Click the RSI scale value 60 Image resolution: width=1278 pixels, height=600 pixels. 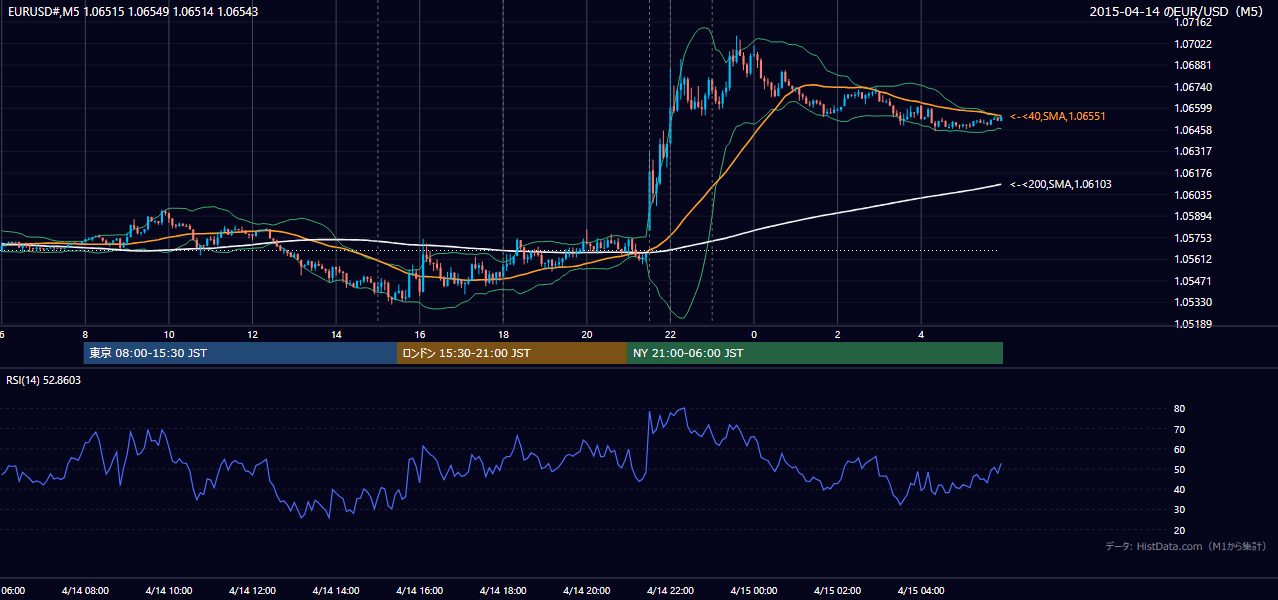click(x=1180, y=449)
